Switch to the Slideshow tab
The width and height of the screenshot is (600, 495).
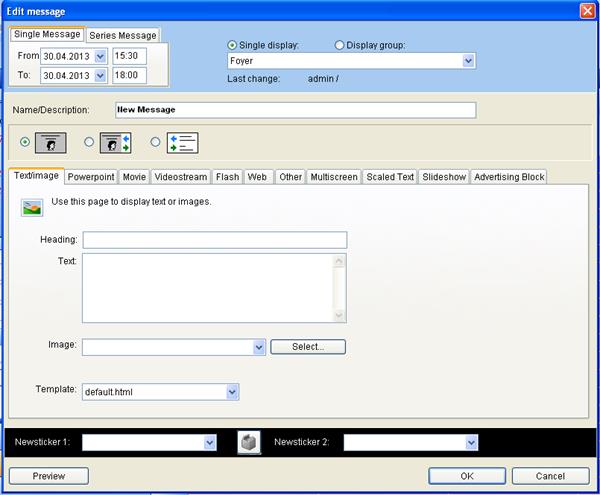point(444,177)
